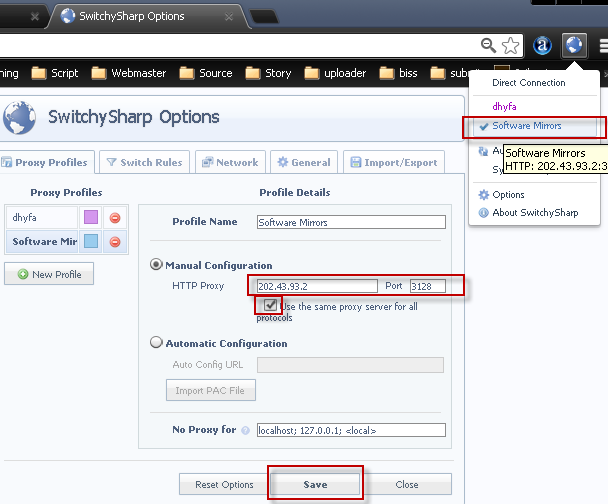Open the Chrome menu icon
Viewport: 608px width, 504px height.
(x=603, y=45)
